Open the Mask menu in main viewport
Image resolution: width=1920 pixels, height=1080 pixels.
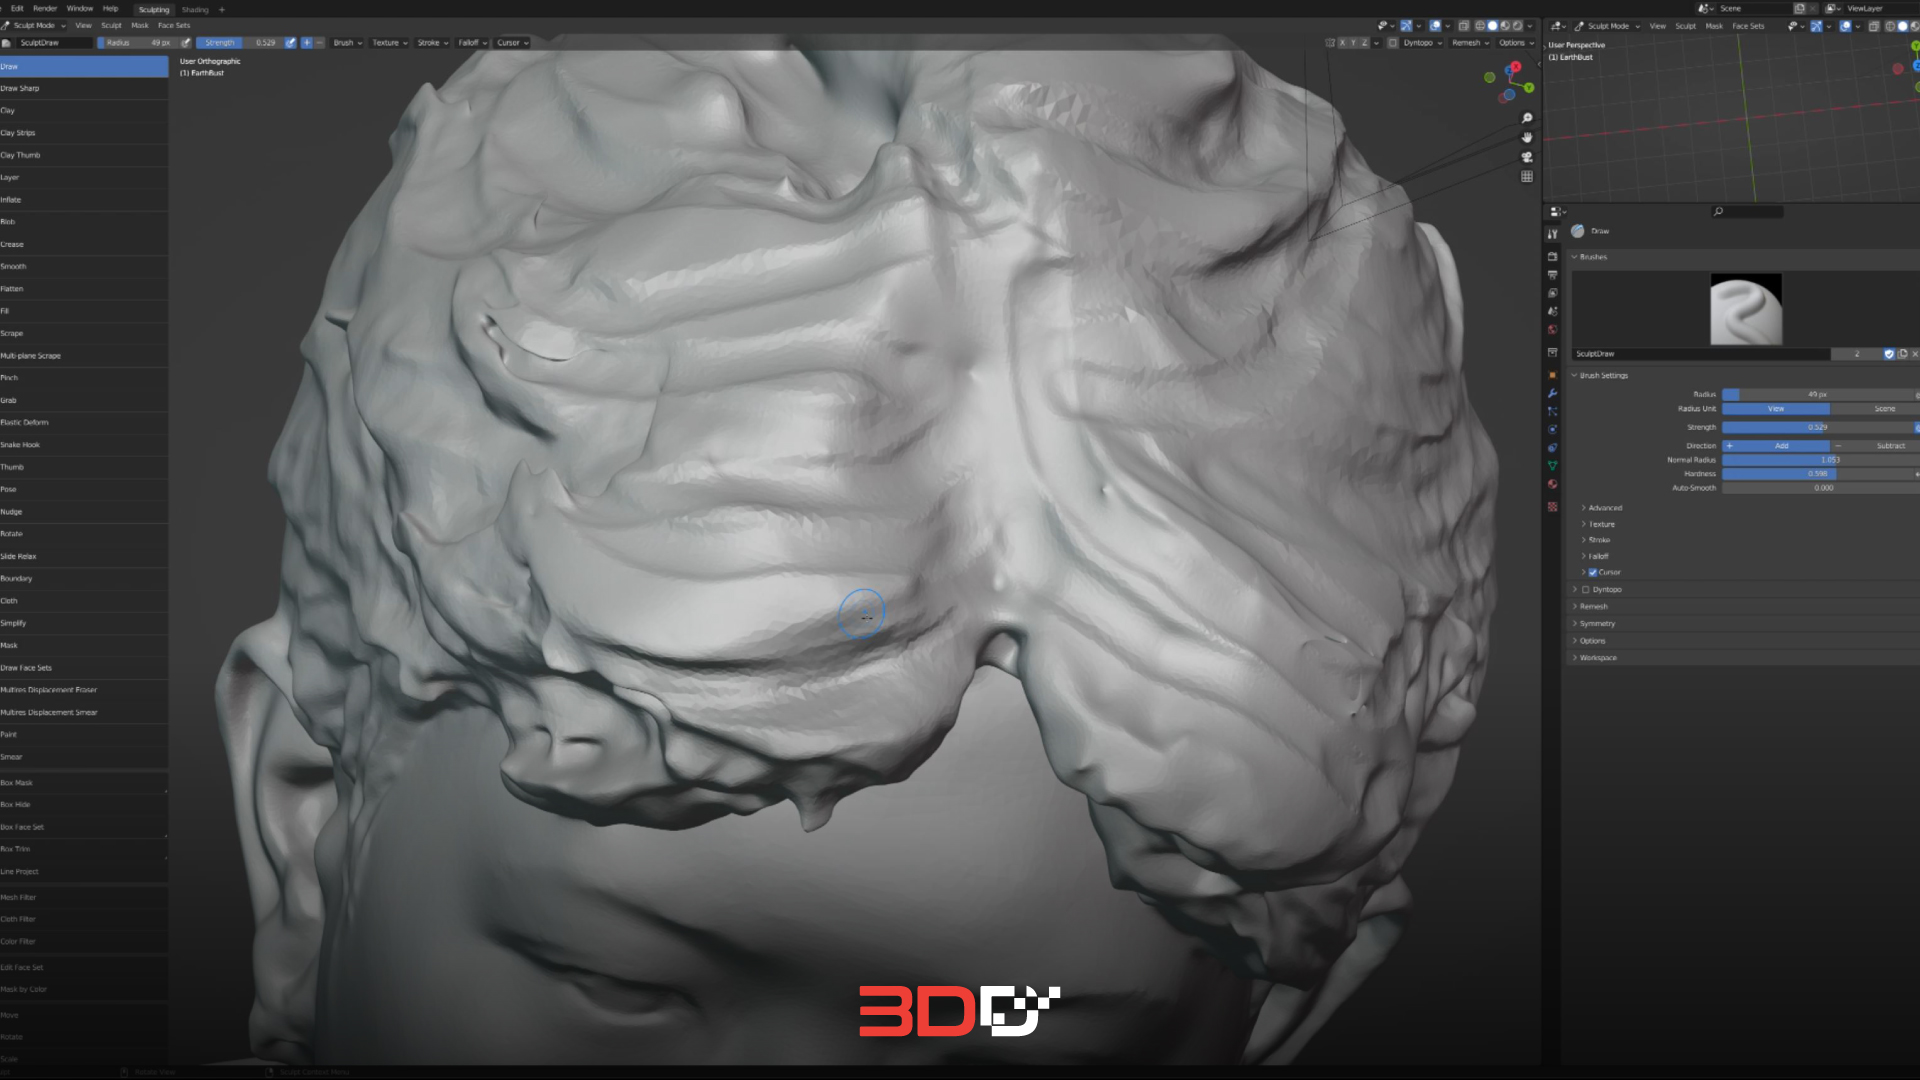[x=140, y=26]
